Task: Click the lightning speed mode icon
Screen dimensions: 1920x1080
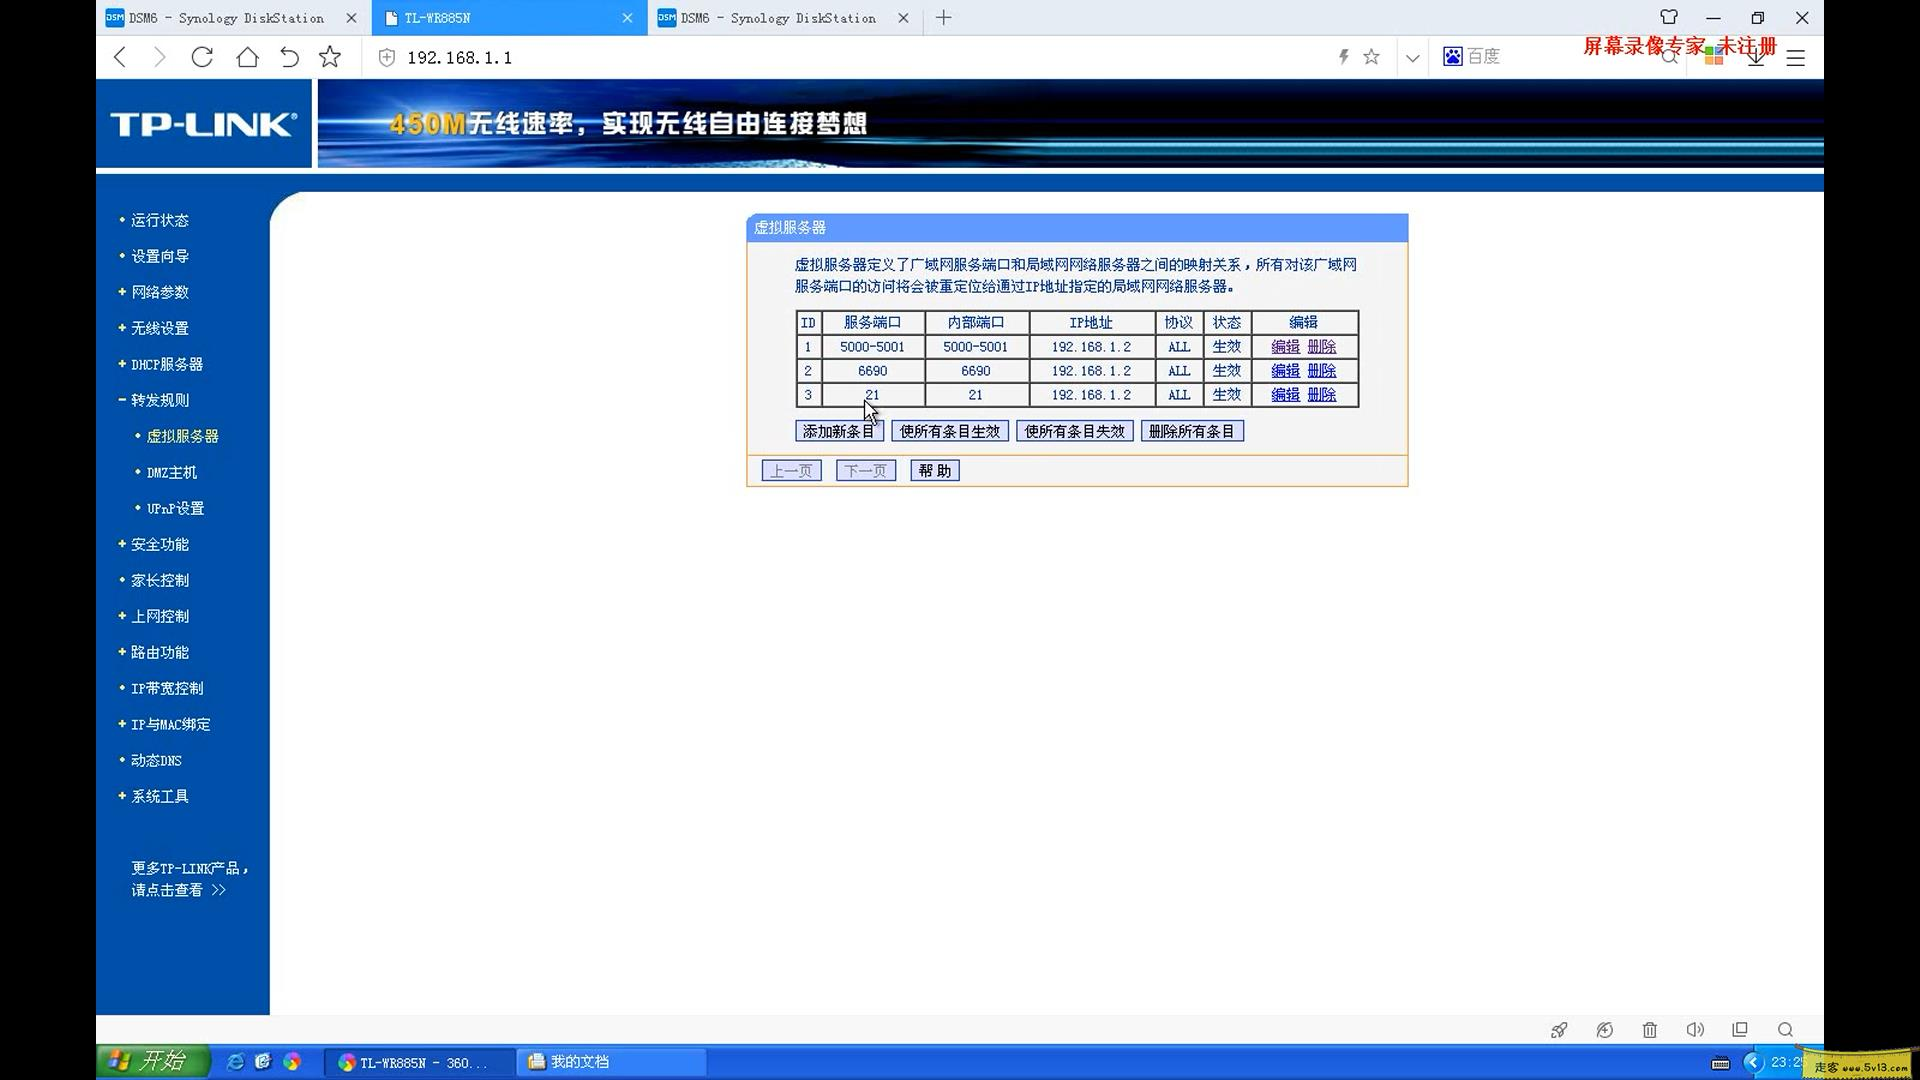Action: (x=1344, y=57)
